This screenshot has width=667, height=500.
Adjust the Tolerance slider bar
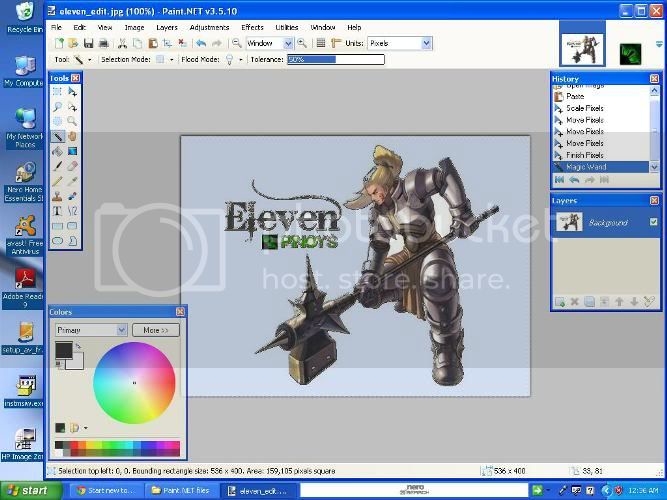[336, 60]
